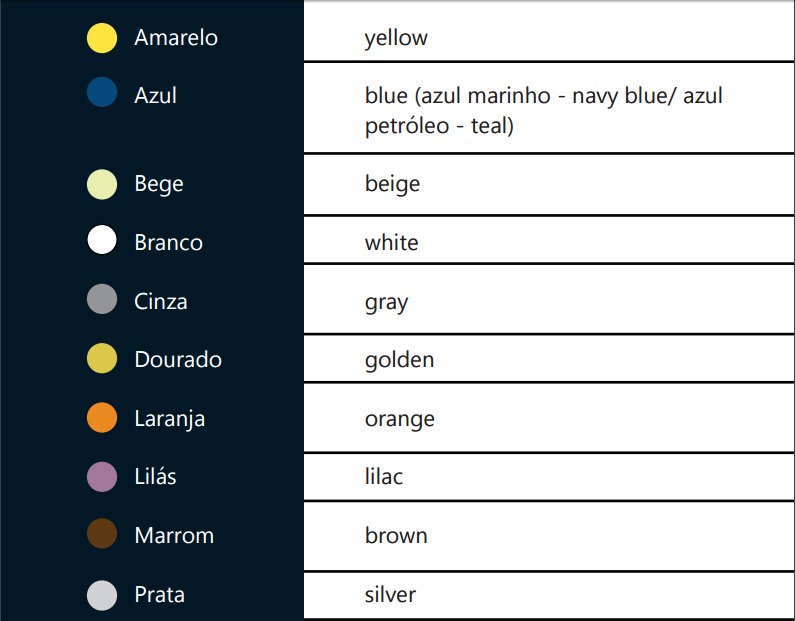
Task: Select the word Dourado
Action: (178, 359)
